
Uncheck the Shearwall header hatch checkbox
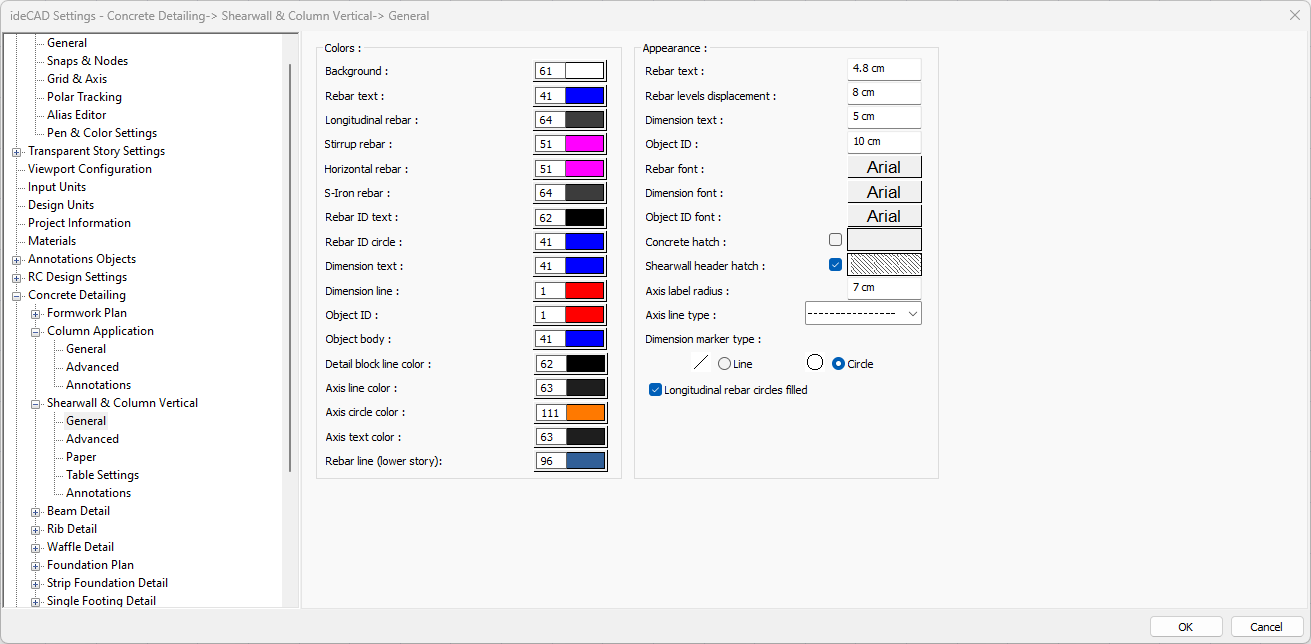pyautogui.click(x=835, y=265)
